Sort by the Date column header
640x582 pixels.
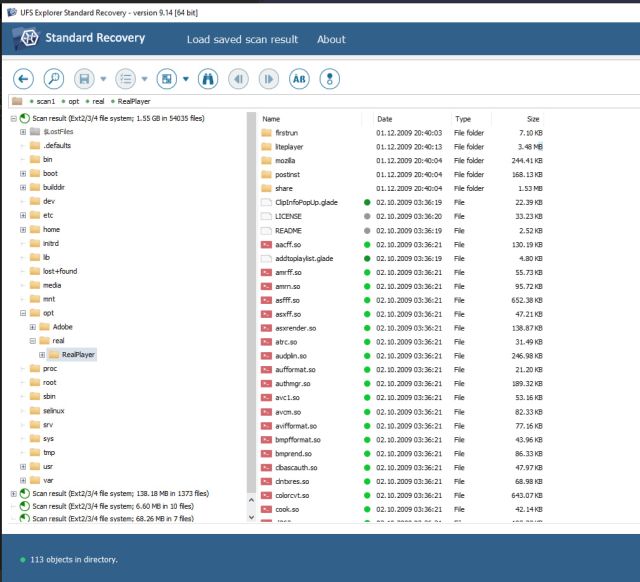coord(384,119)
